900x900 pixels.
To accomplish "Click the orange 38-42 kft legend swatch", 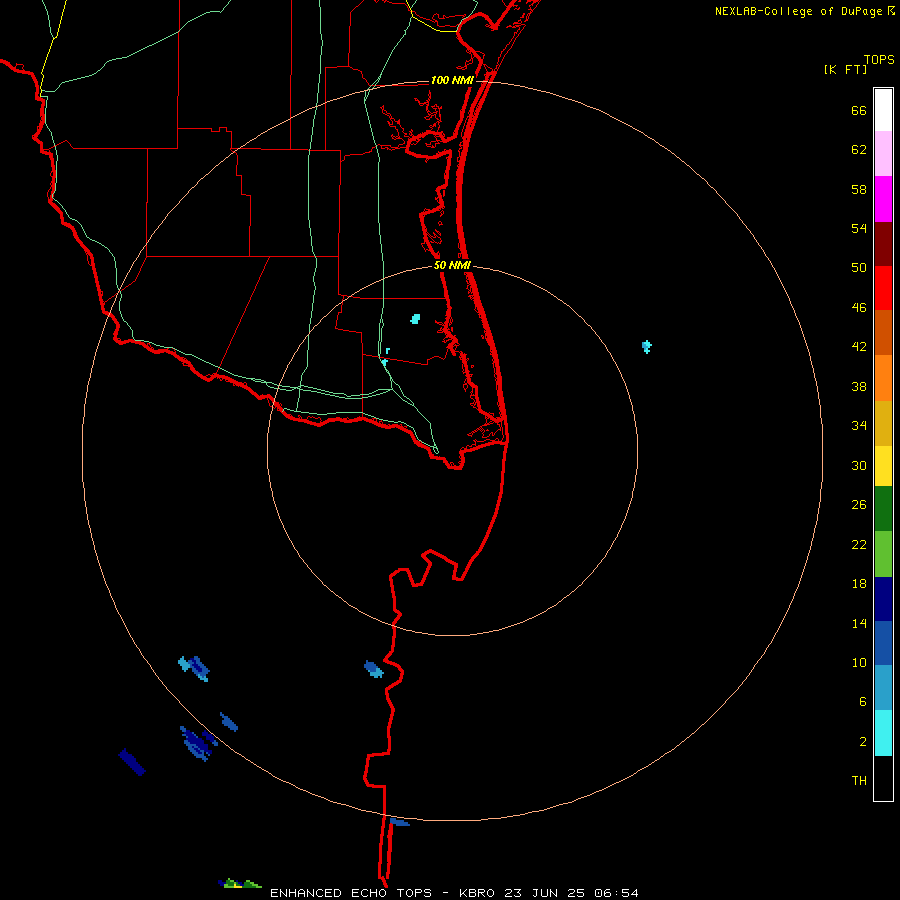I will [x=883, y=377].
